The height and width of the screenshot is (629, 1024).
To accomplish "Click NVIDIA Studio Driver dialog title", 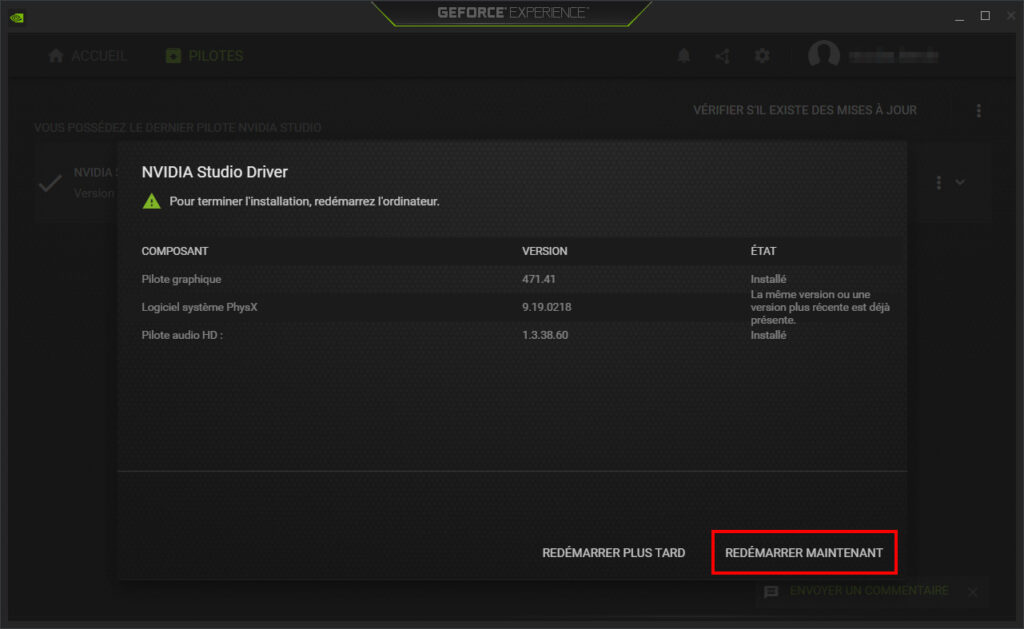I will [214, 172].
